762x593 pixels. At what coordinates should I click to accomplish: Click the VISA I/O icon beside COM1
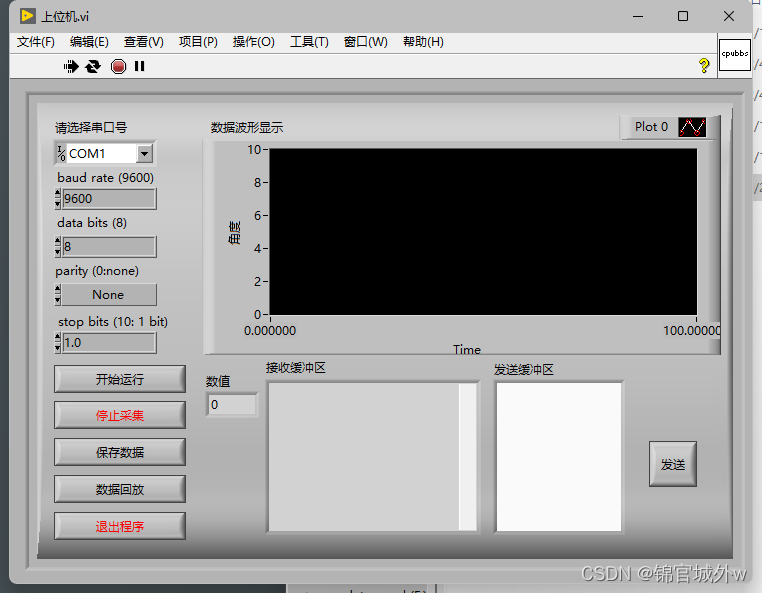tap(61, 154)
